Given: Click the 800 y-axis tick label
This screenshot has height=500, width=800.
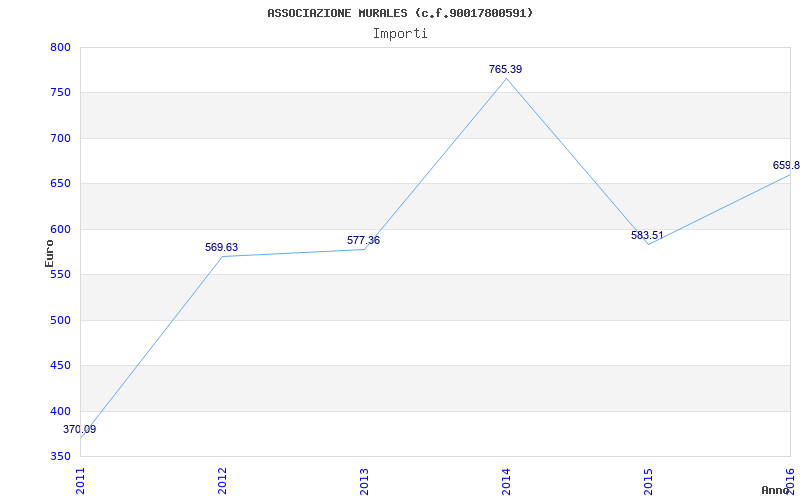Looking at the screenshot, I should click(x=60, y=47).
